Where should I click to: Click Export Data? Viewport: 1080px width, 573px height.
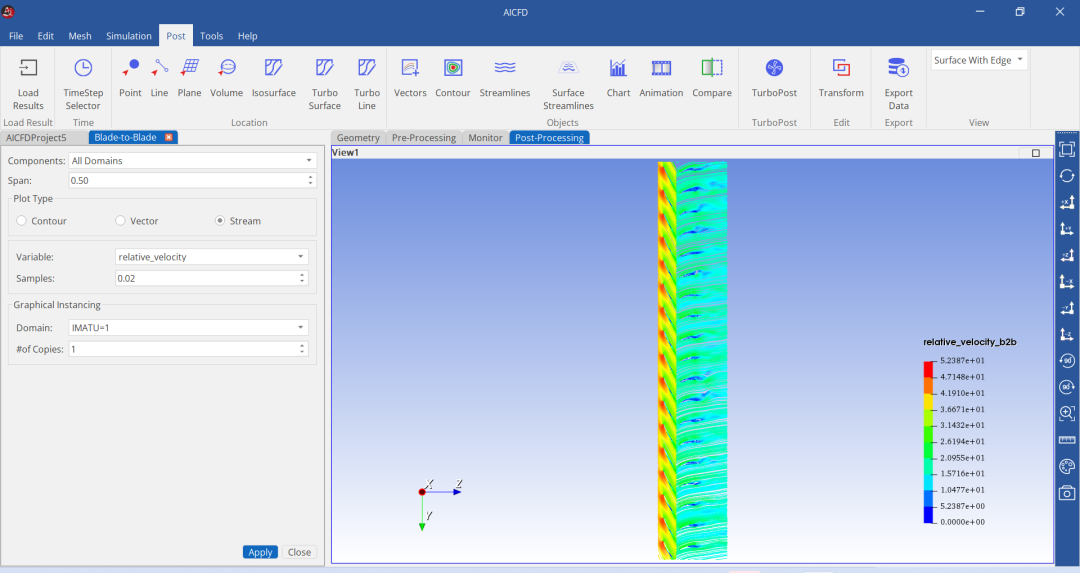pyautogui.click(x=898, y=84)
